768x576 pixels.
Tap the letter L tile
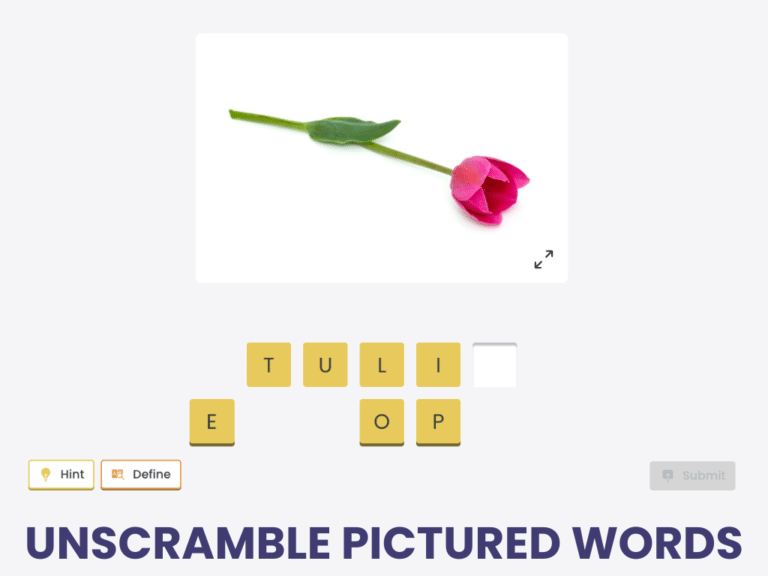tap(381, 365)
